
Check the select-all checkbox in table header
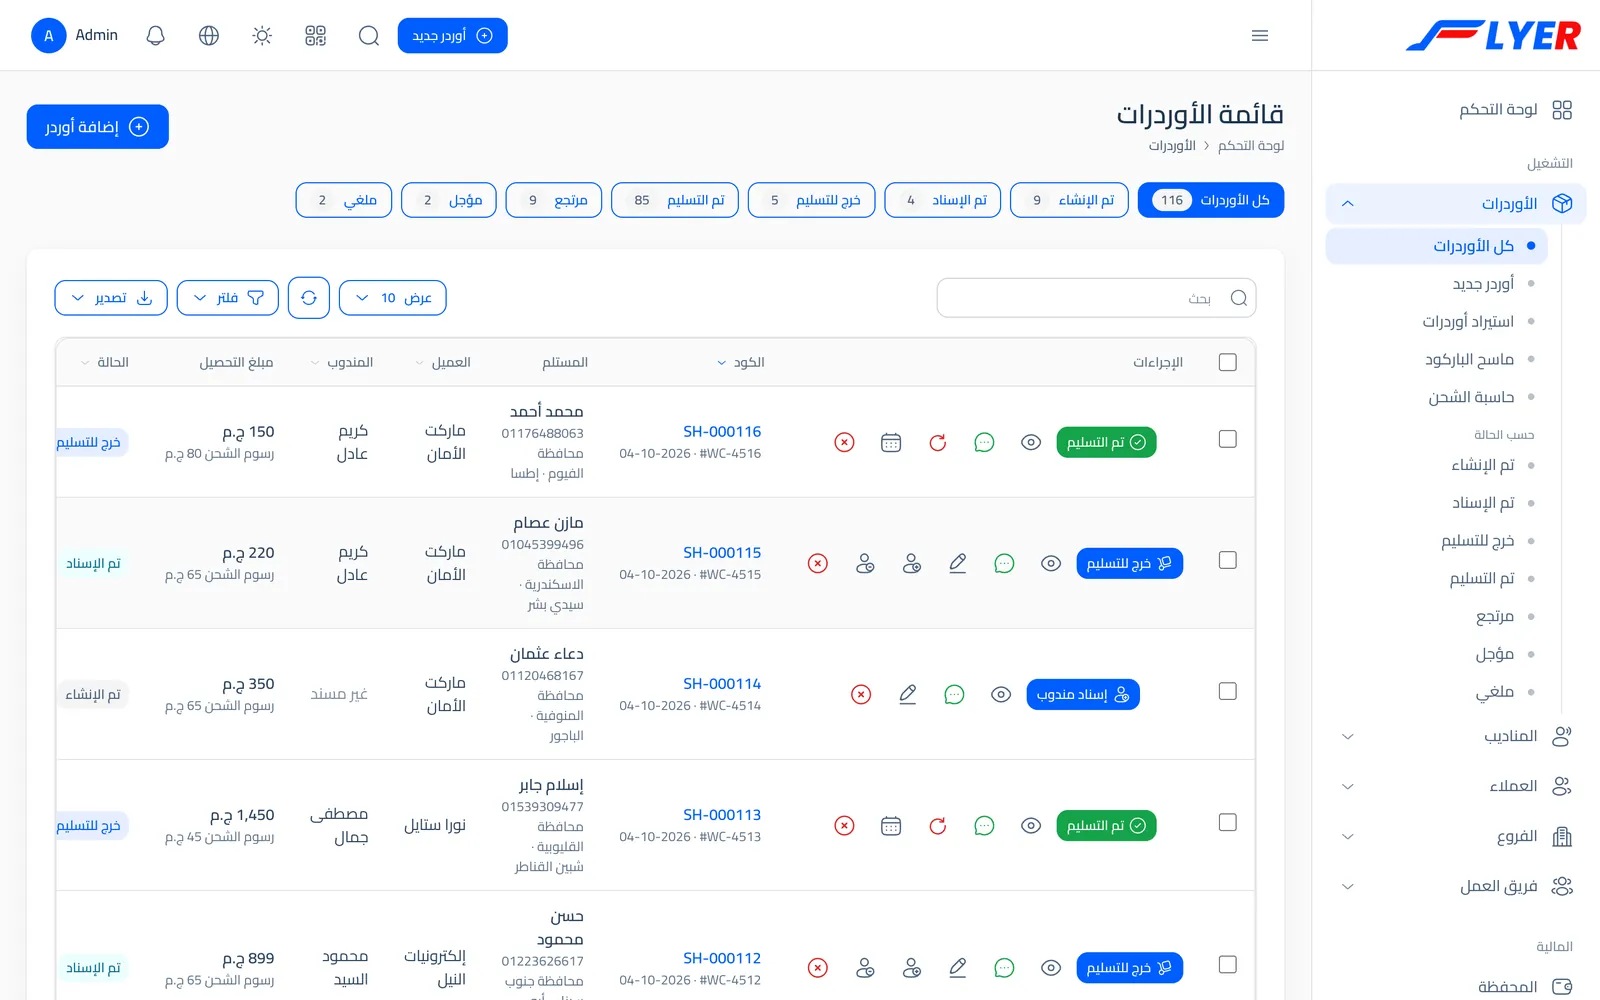[1228, 362]
